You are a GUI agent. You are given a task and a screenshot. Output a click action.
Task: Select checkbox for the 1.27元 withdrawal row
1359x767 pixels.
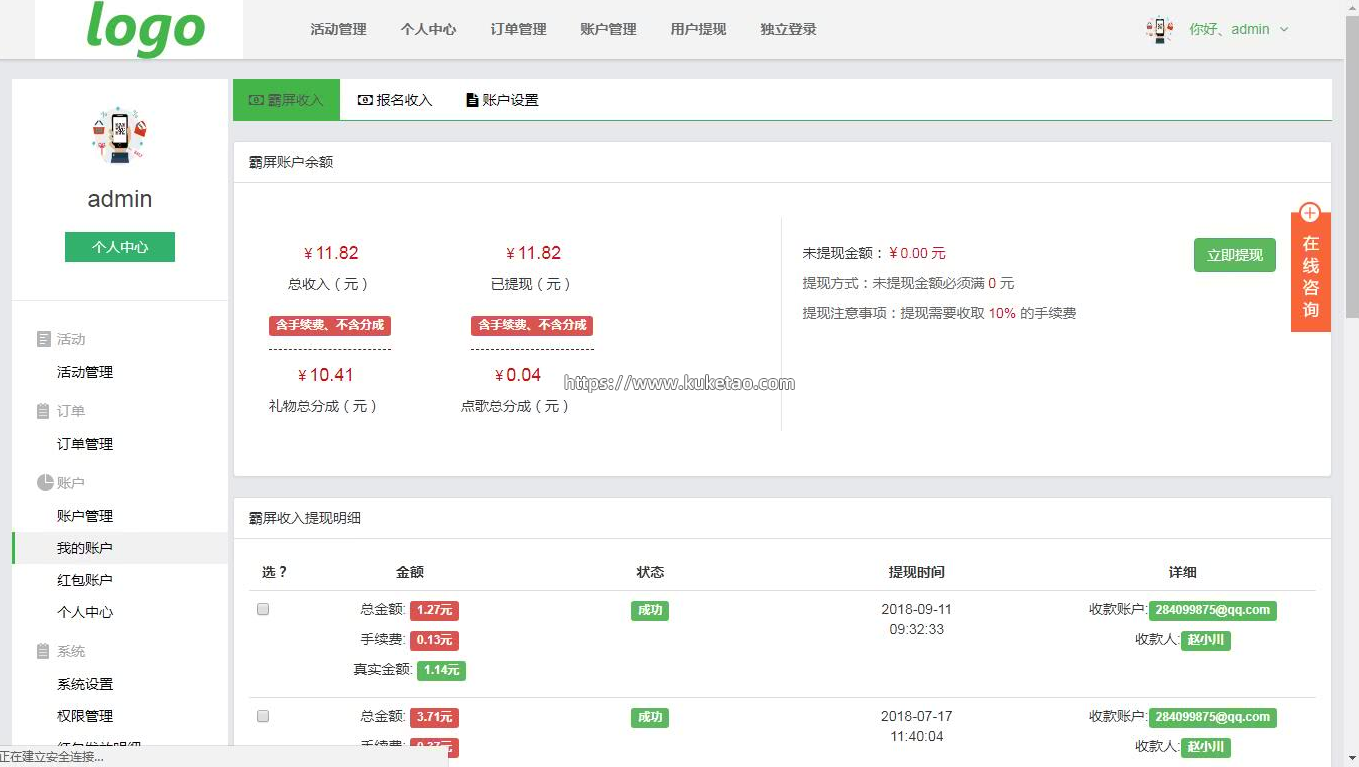coord(263,609)
